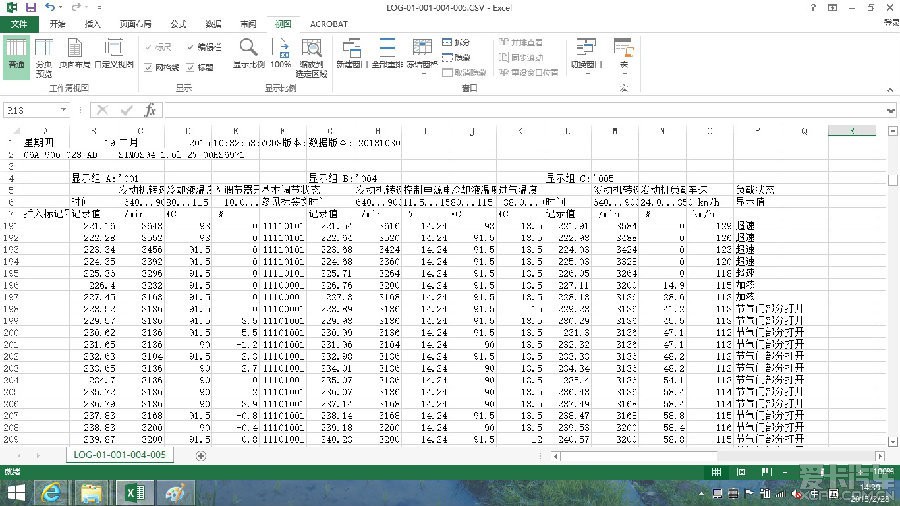Open the 文件 (File) menu

pos(19,24)
